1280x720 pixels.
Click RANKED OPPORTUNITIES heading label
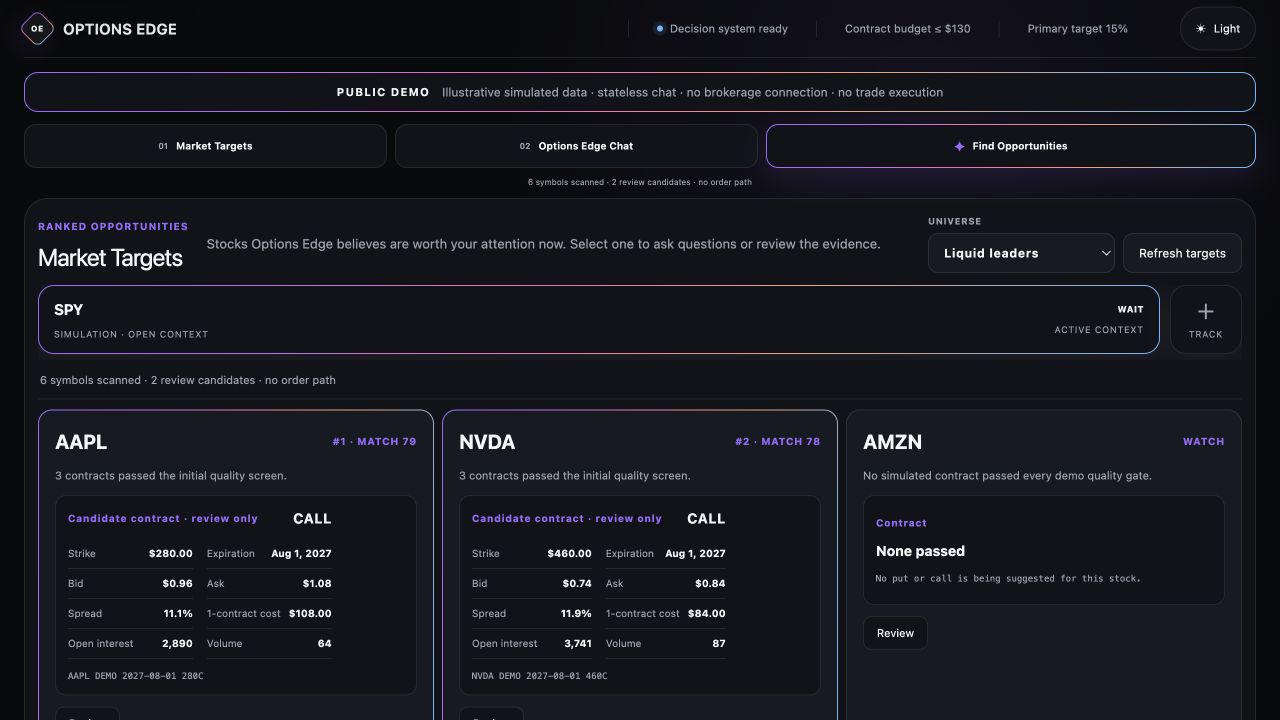[x=113, y=226]
